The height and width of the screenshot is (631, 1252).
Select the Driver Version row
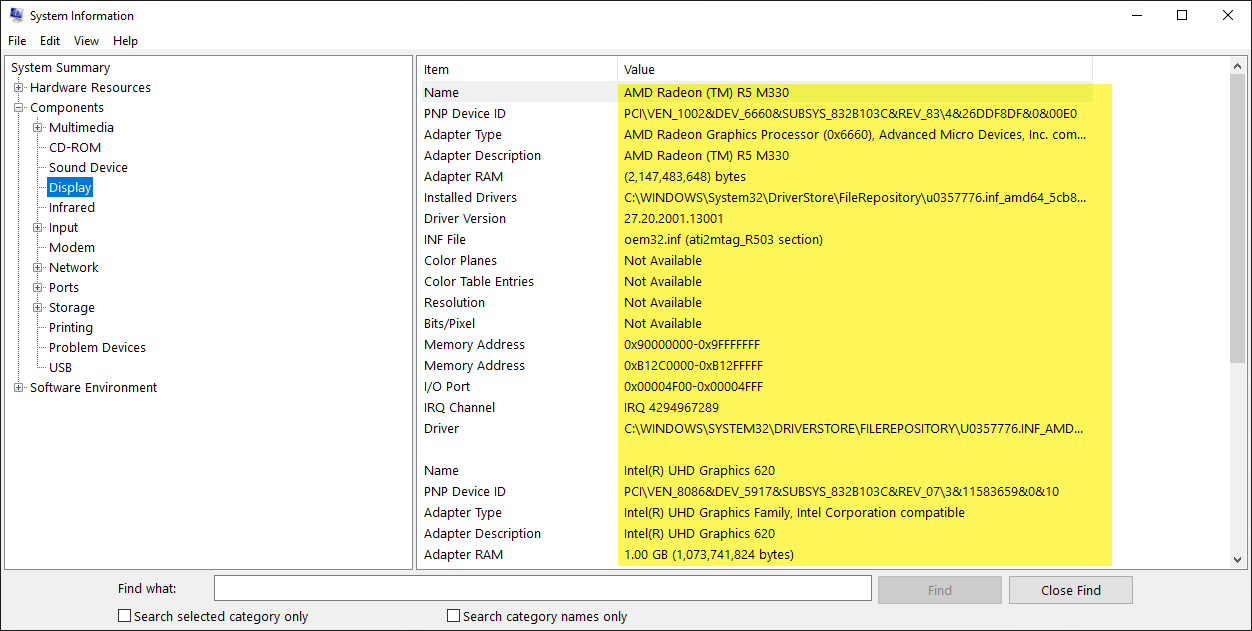(755, 218)
